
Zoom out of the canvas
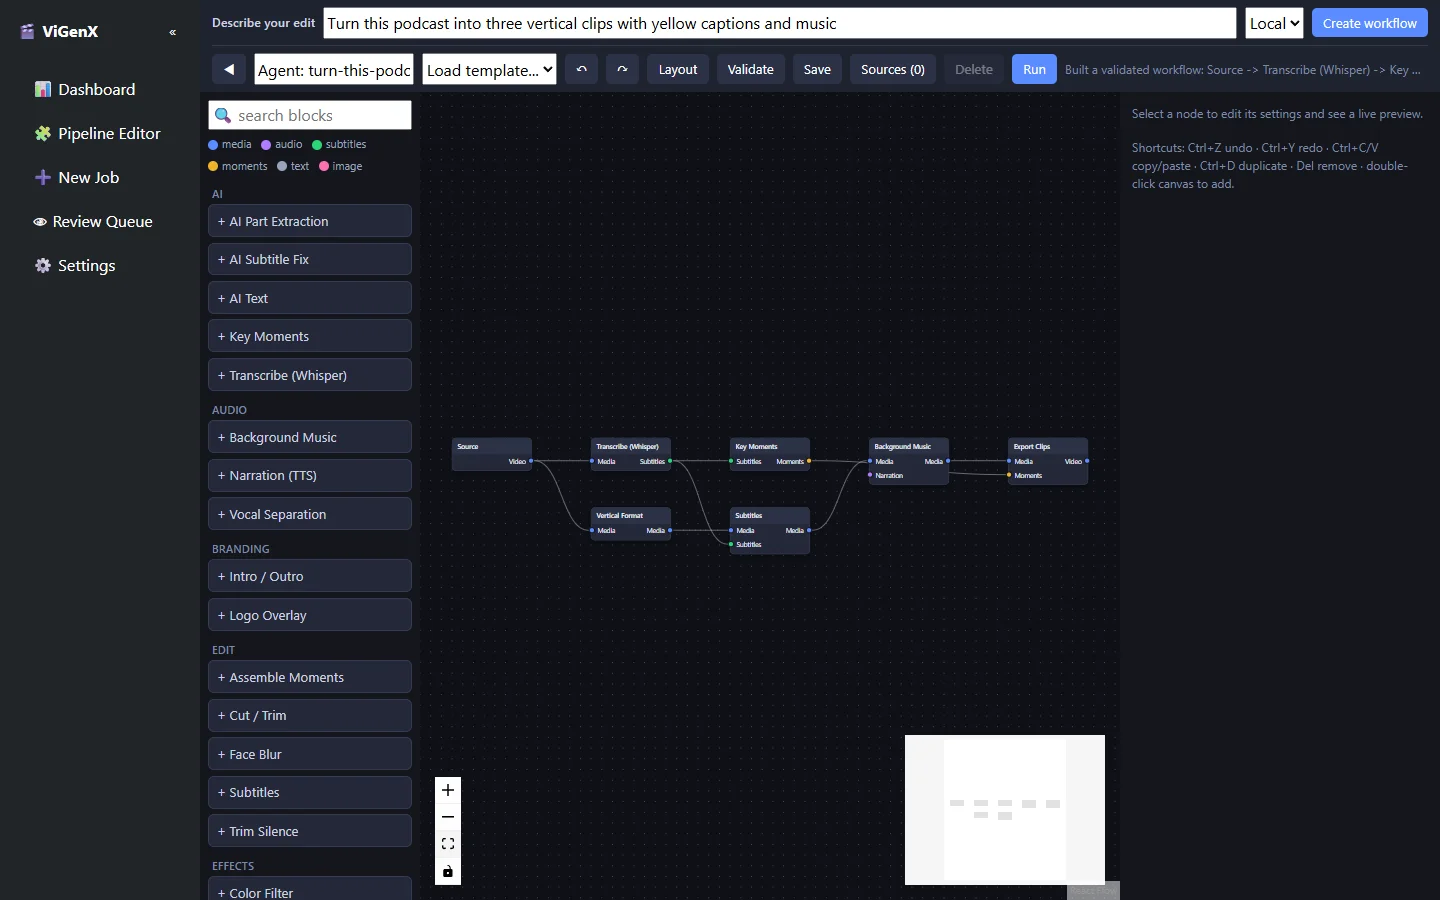[448, 817]
